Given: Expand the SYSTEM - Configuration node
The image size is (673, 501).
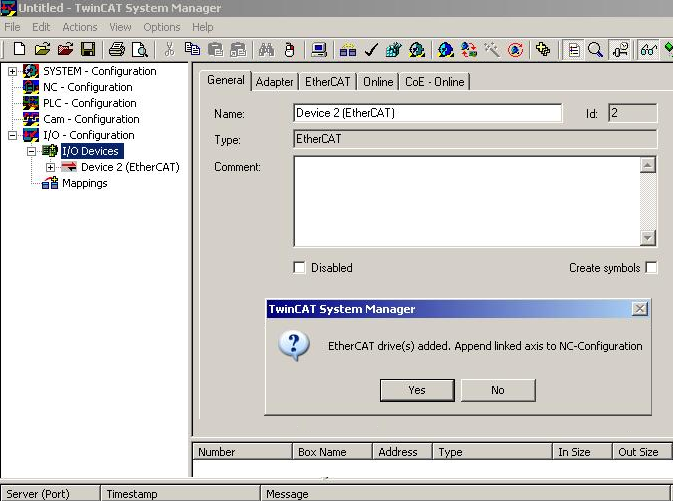Looking at the screenshot, I should click(x=12, y=71).
